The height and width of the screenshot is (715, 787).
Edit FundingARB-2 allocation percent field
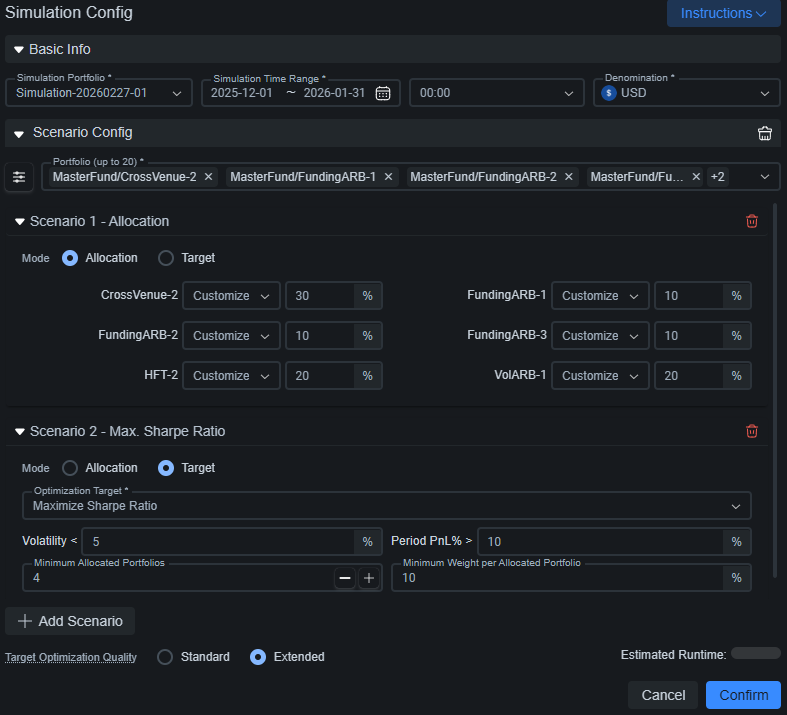[x=320, y=336]
